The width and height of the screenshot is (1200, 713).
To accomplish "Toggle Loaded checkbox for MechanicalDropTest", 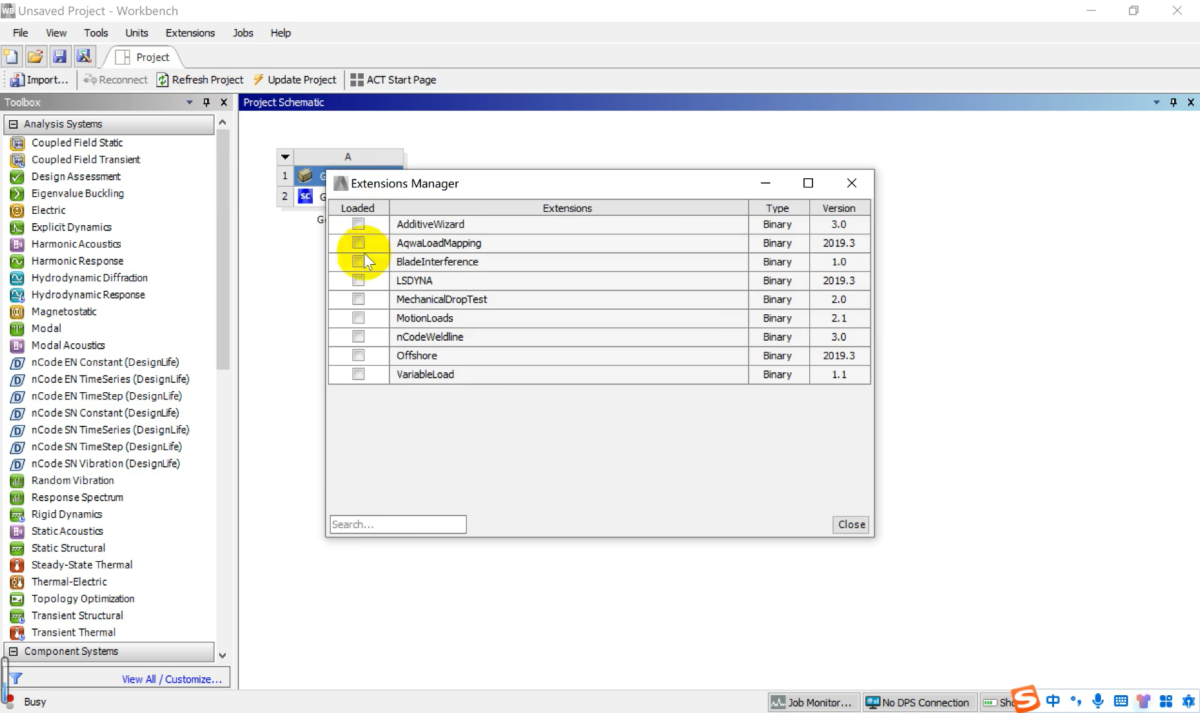I will point(358,299).
